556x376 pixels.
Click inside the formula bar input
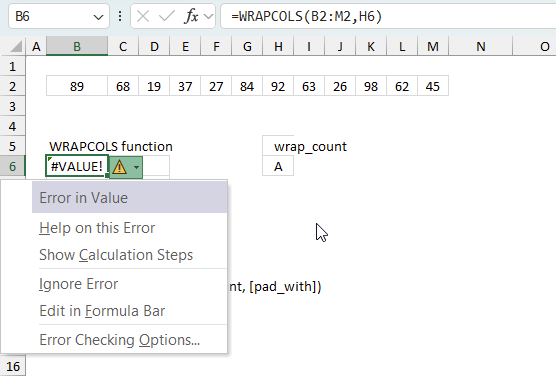click(388, 16)
